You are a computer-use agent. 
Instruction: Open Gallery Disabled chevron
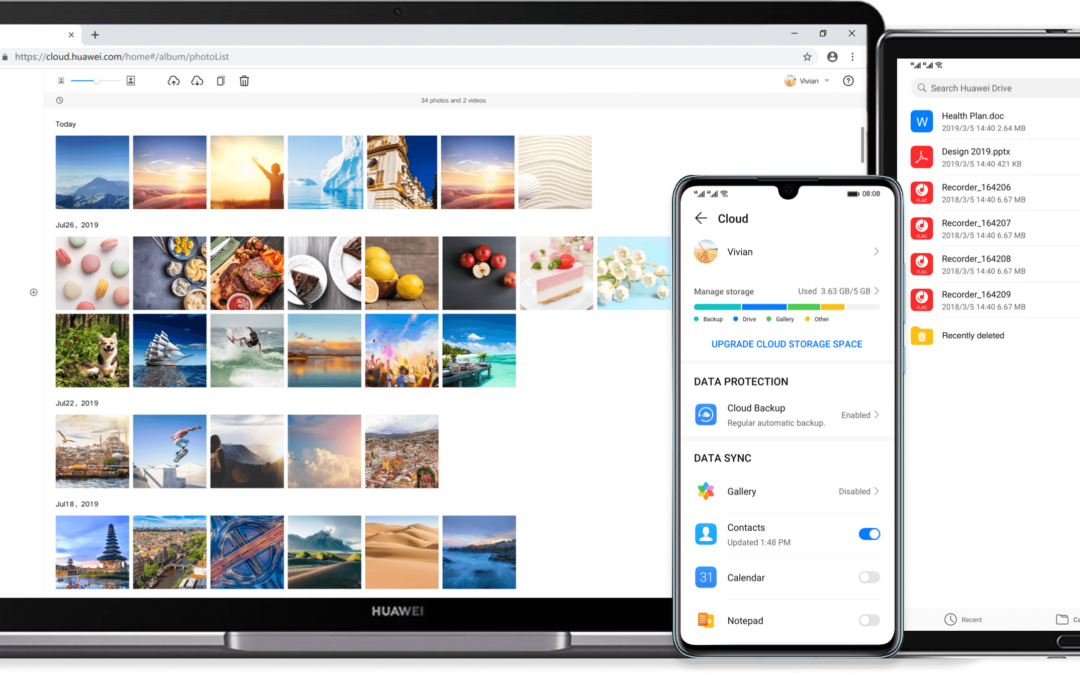point(876,491)
